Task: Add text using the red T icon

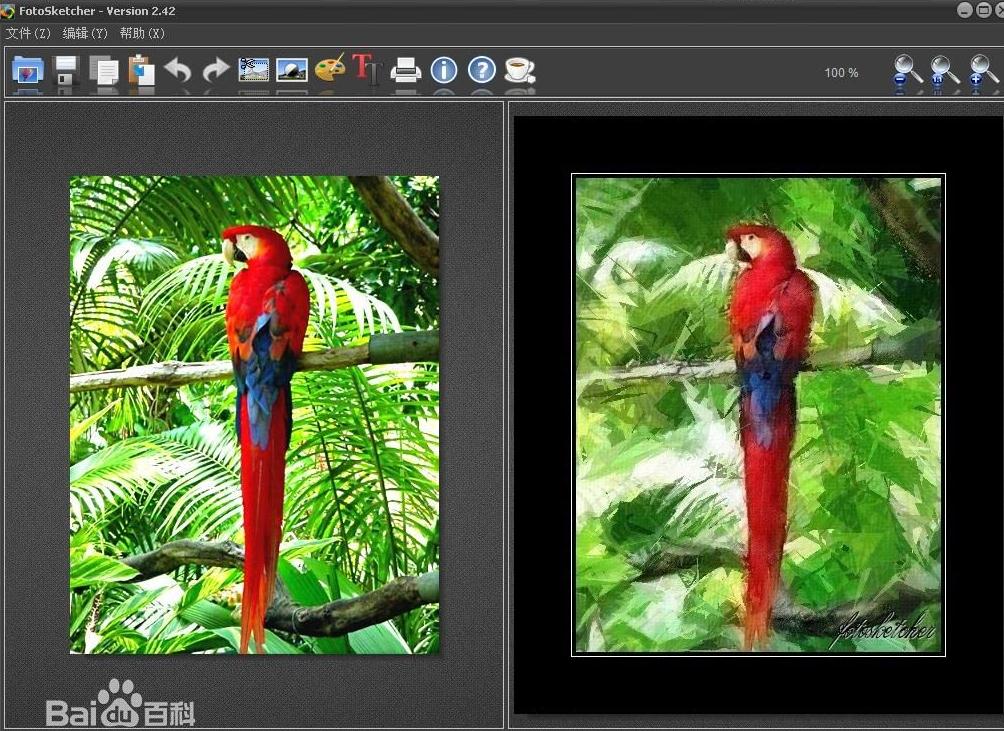Action: (367, 68)
